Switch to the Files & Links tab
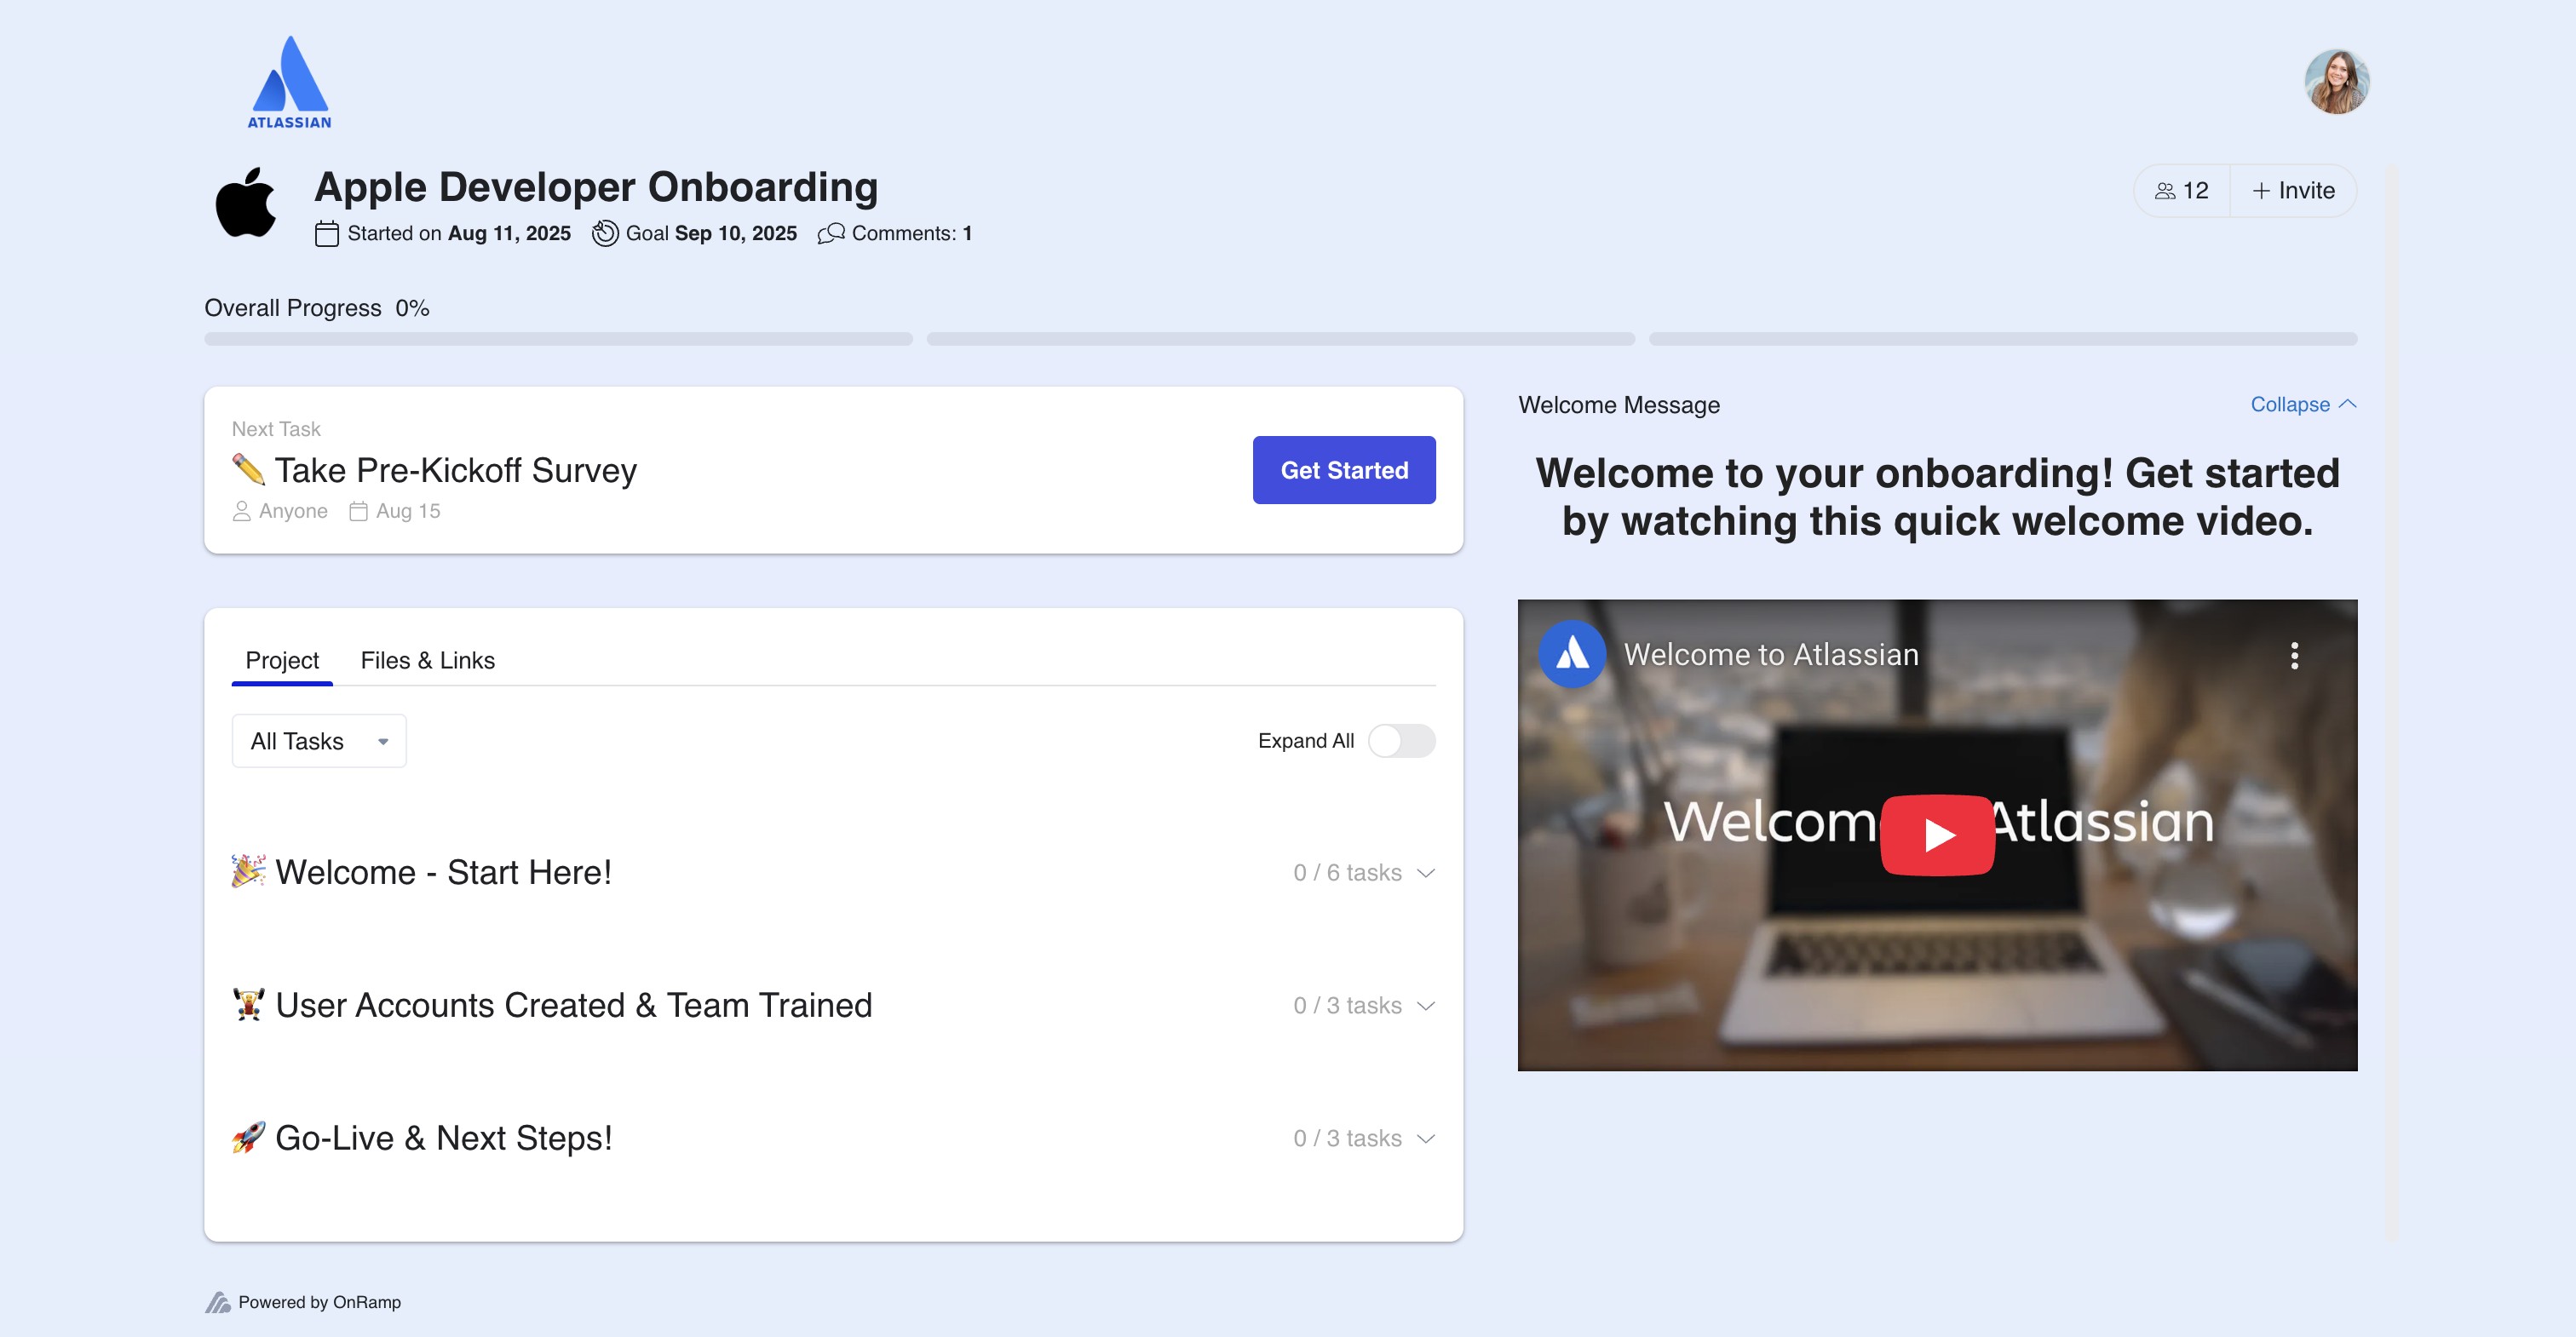The height and width of the screenshot is (1337, 2576). coord(427,660)
